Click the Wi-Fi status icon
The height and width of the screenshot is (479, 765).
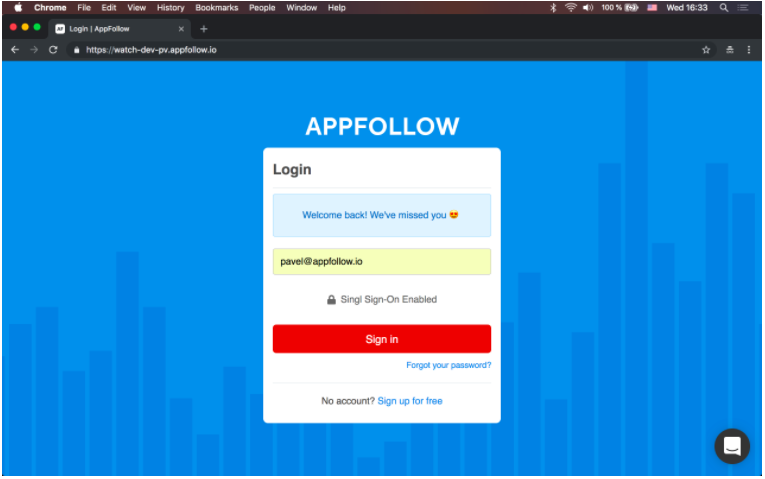click(x=570, y=8)
